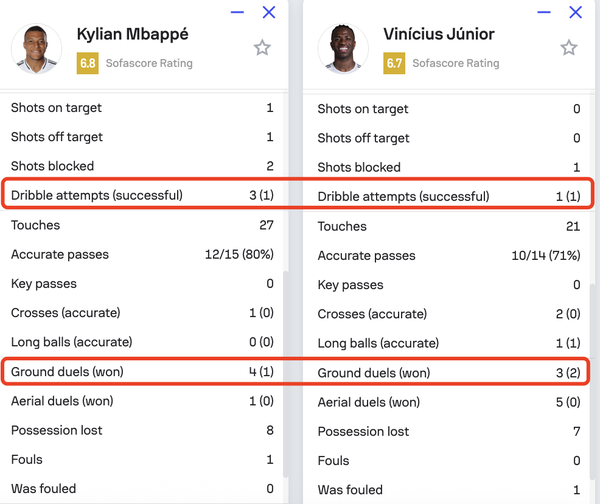This screenshot has height=504, width=600.
Task: Click the scrollbar in Mbappé's stats panel
Action: pyautogui.click(x=285, y=374)
